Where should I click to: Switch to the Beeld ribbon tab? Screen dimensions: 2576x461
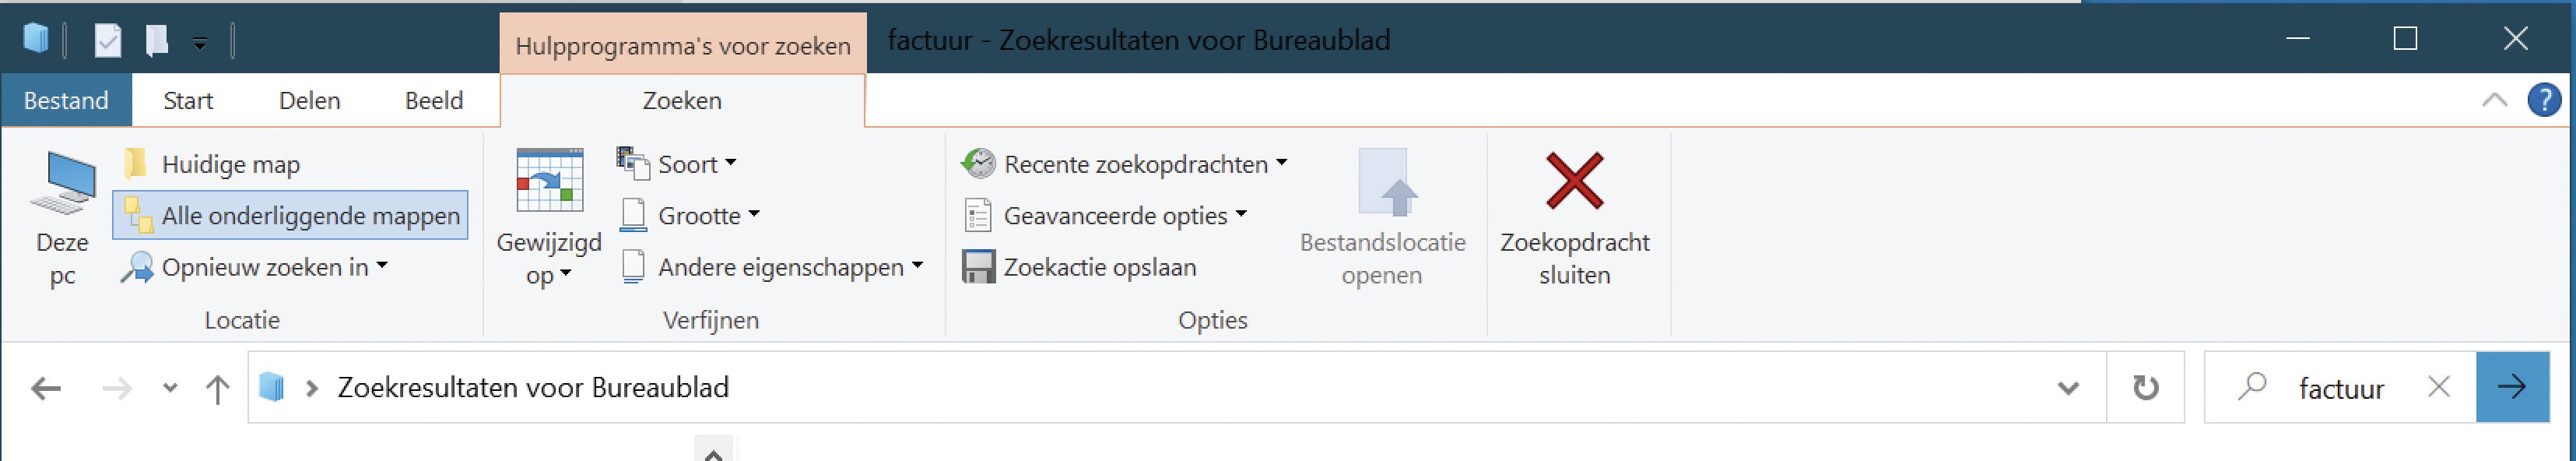click(434, 101)
